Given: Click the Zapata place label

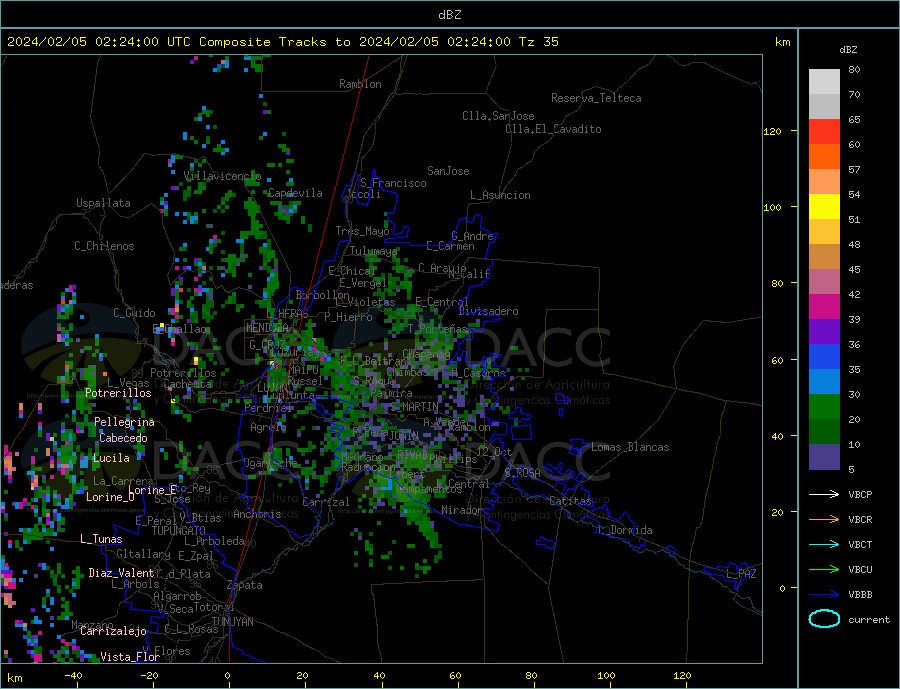Looking at the screenshot, I should 245,585.
